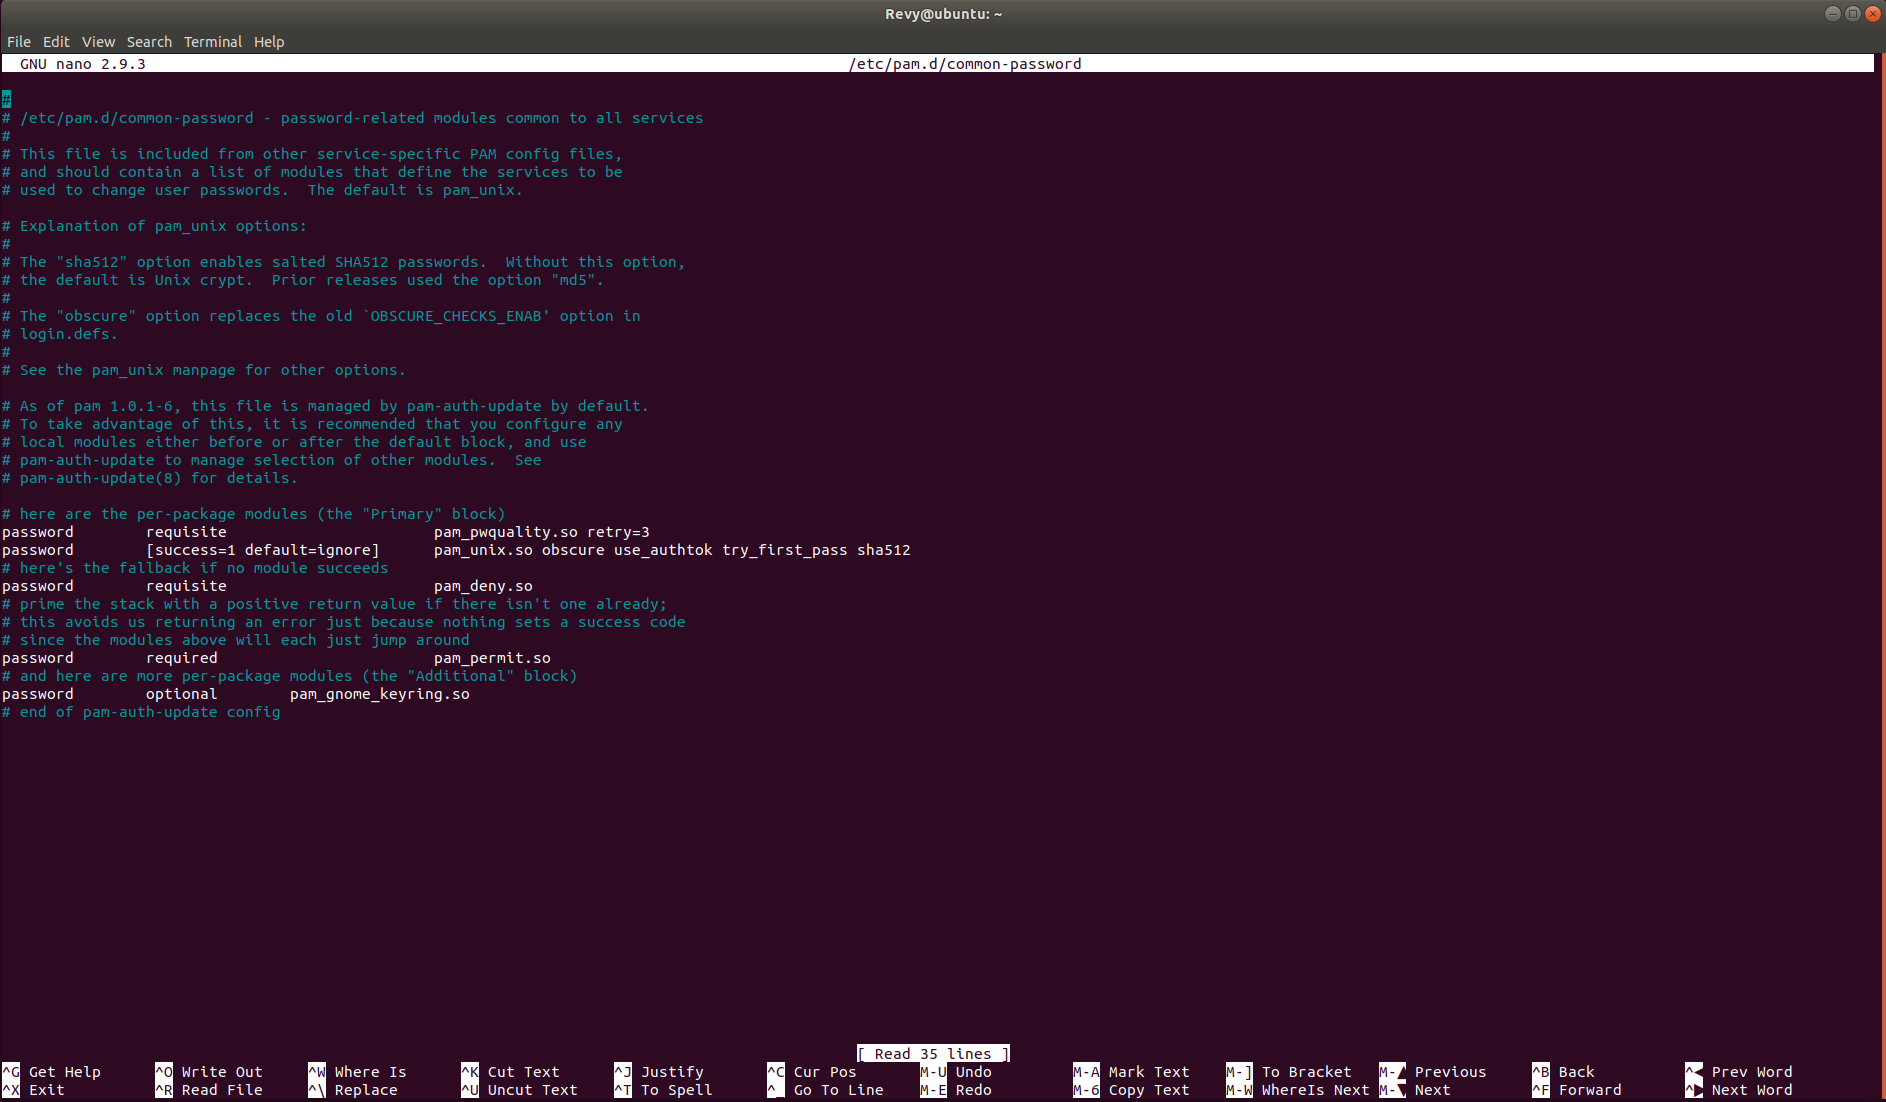Maximize the terminal window
This screenshot has height=1102, width=1886.
point(1852,14)
